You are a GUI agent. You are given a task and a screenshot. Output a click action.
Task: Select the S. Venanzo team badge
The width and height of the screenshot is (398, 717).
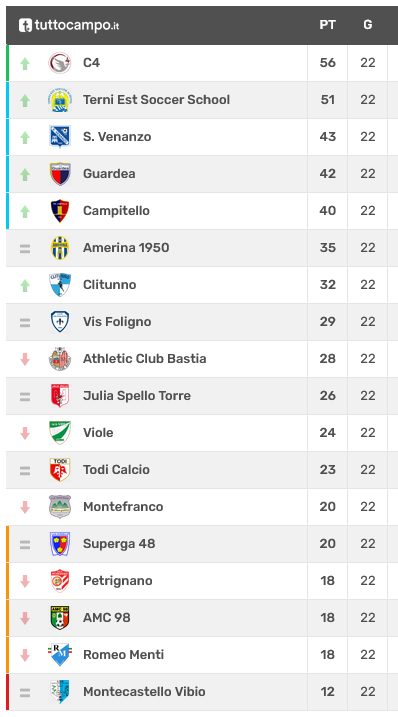(60, 137)
